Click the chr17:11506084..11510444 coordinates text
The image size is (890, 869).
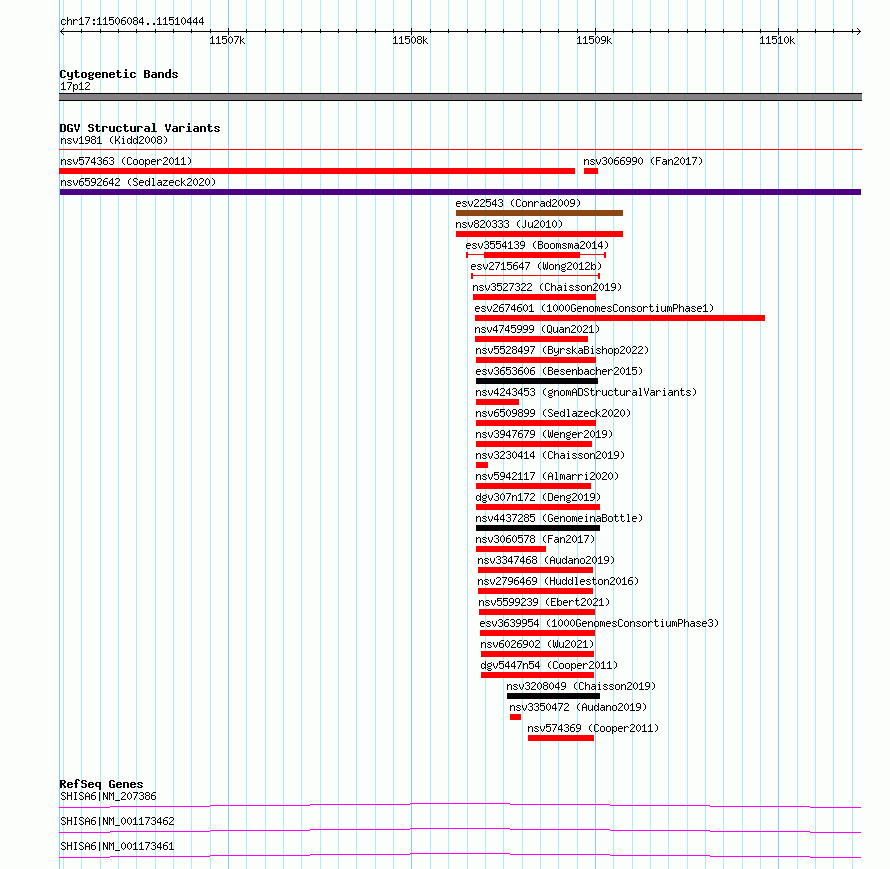pyautogui.click(x=132, y=22)
